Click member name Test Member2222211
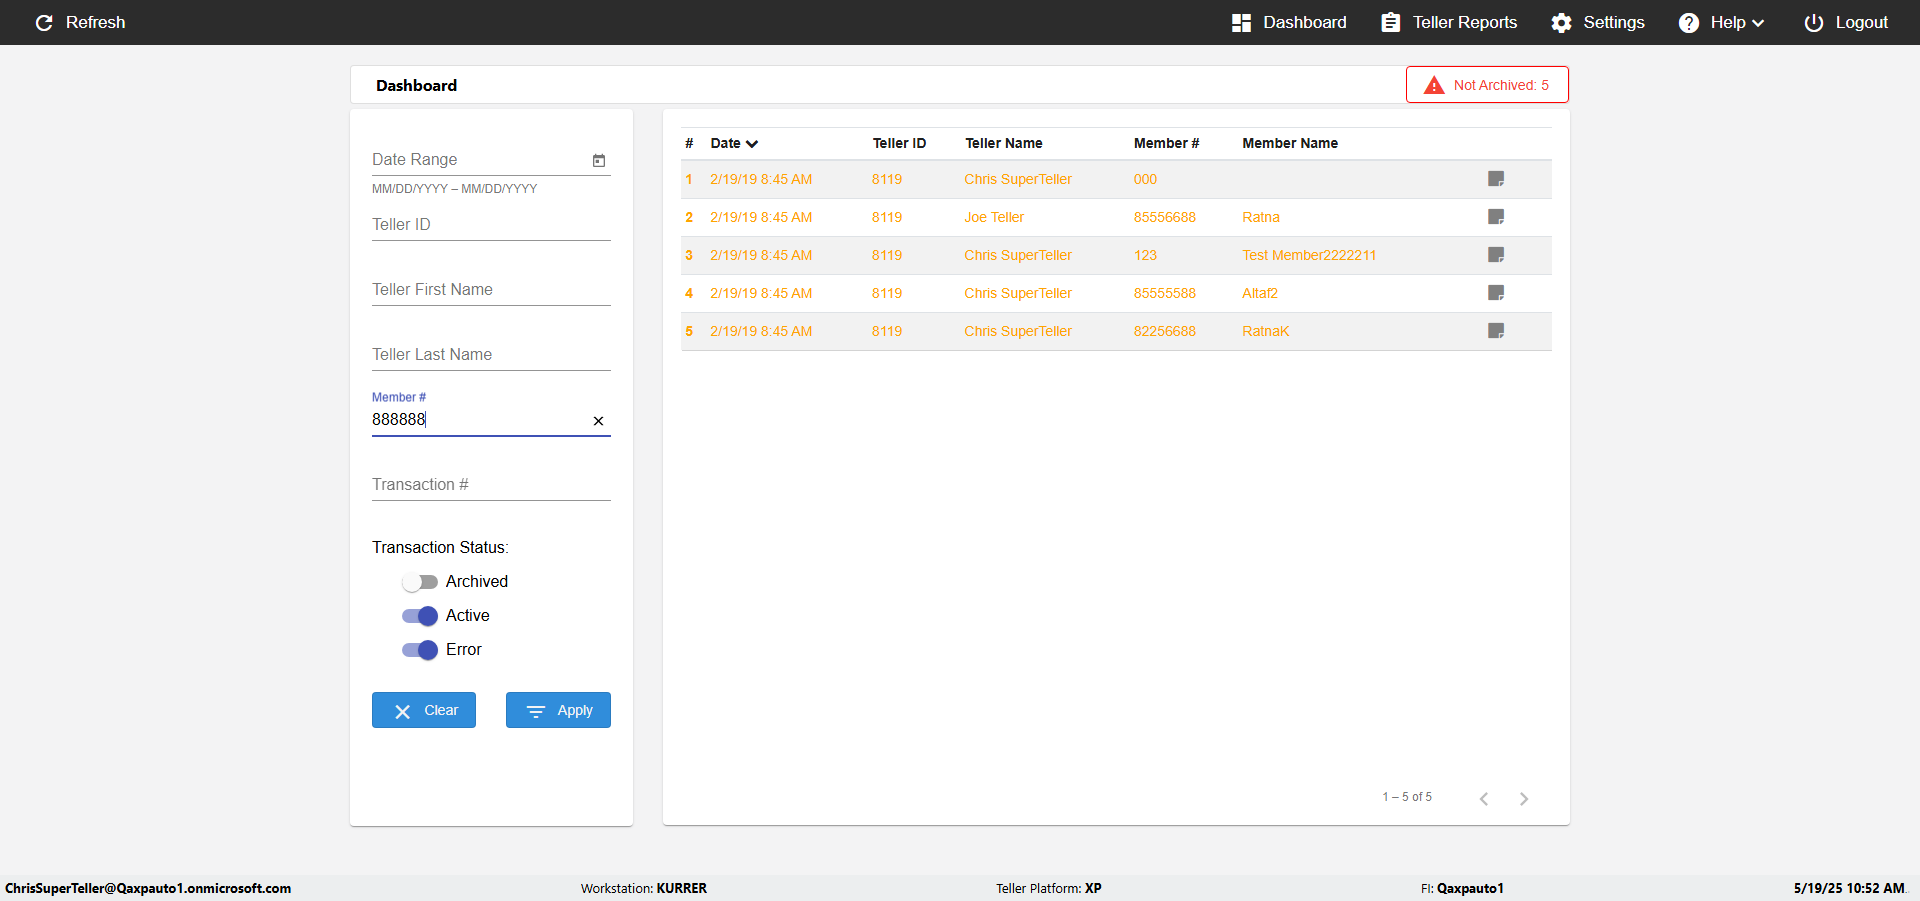1920x901 pixels. (x=1309, y=255)
